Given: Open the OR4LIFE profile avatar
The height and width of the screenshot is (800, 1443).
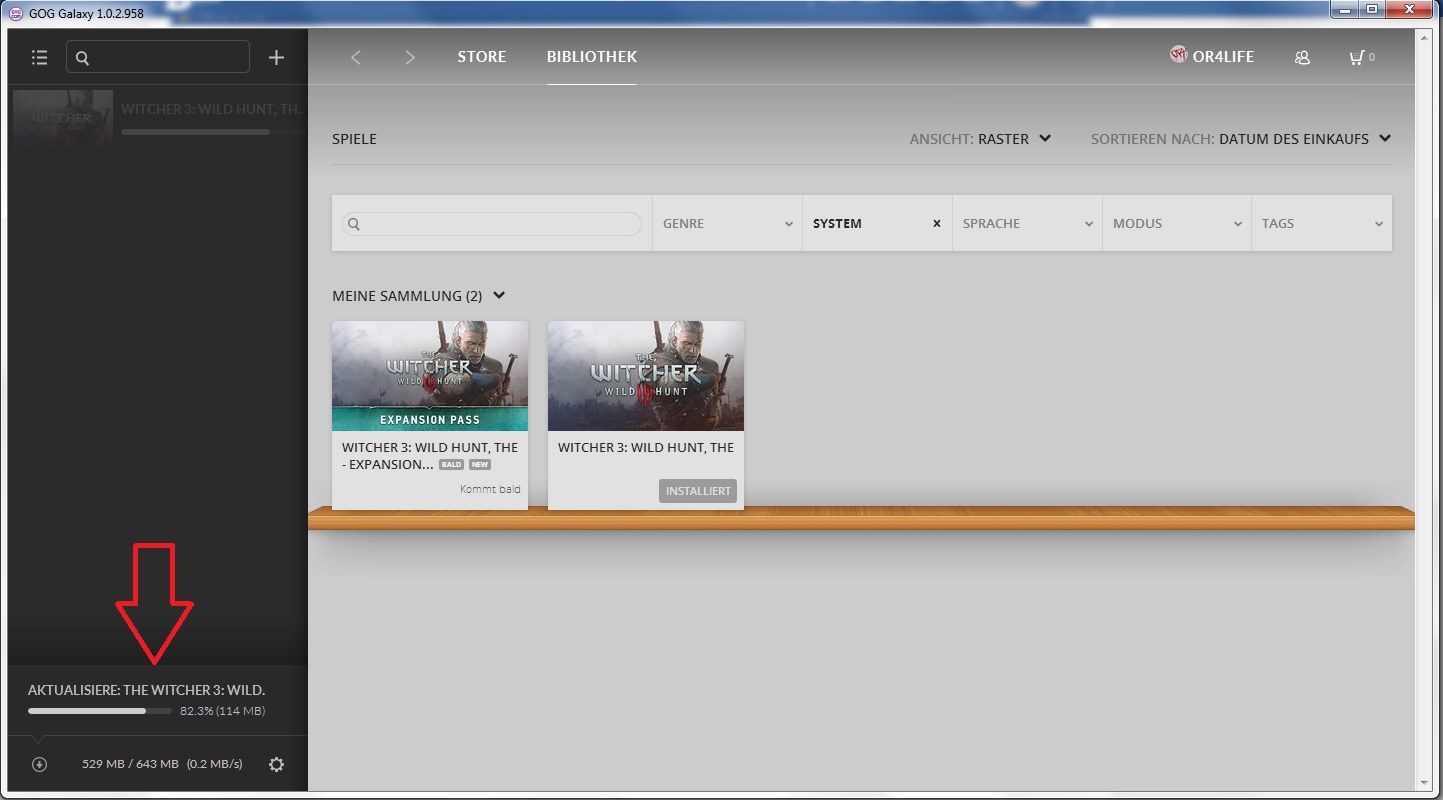Looking at the screenshot, I should click(1179, 55).
